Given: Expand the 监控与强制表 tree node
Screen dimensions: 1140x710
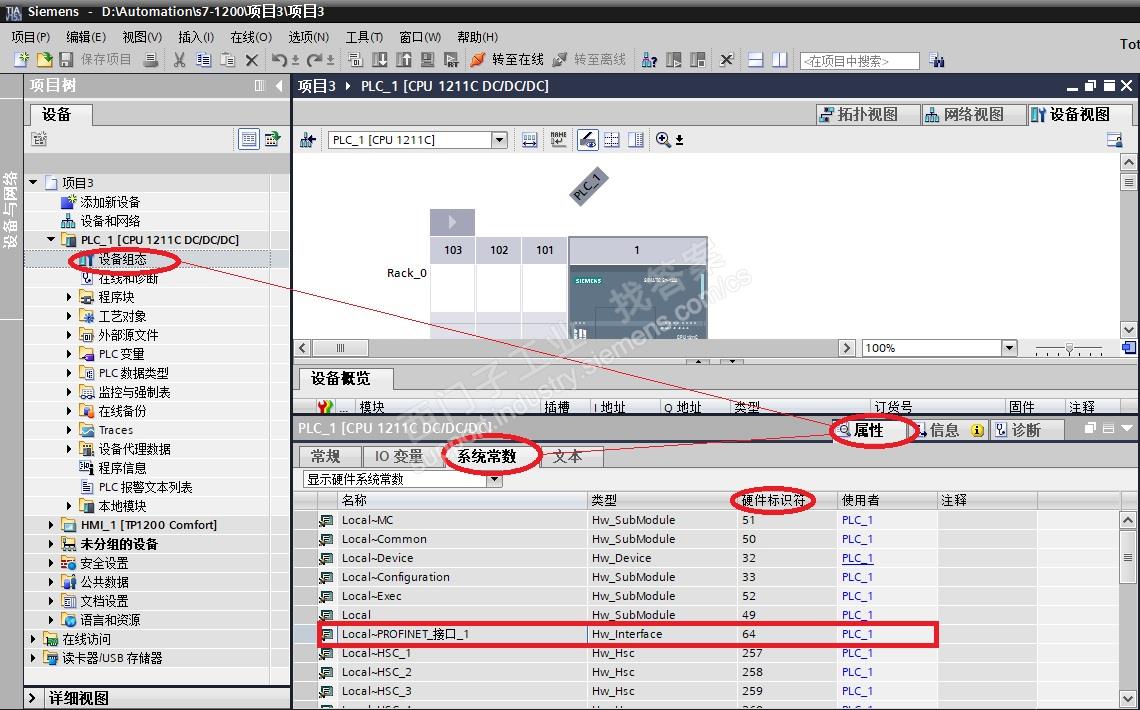Looking at the screenshot, I should pyautogui.click(x=69, y=392).
